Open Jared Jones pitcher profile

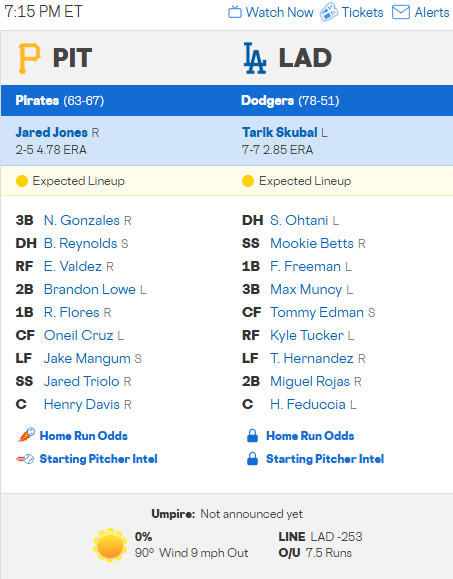tap(52, 132)
